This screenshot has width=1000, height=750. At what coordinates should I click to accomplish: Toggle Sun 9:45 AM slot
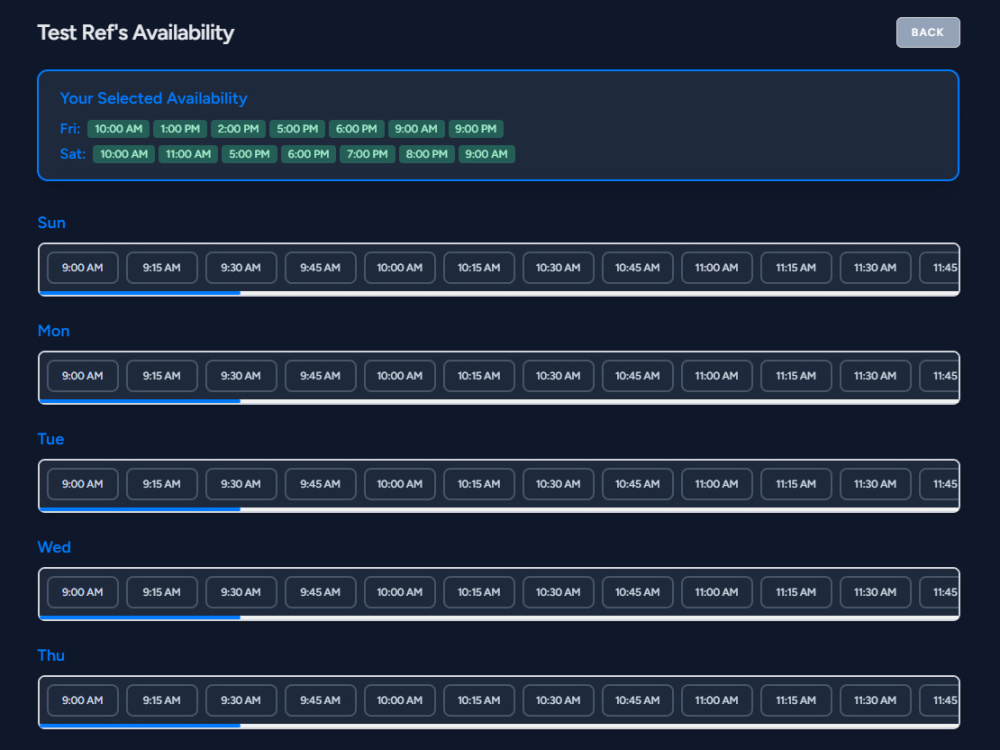click(320, 268)
